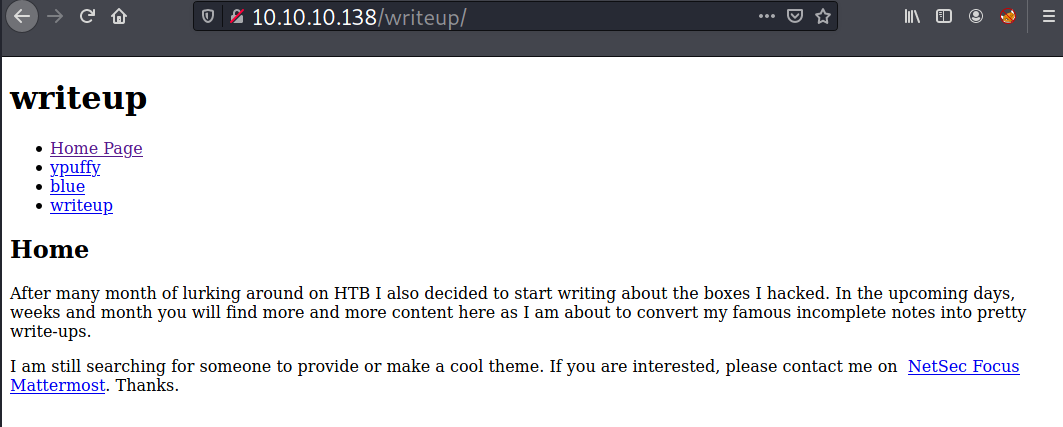The image size is (1063, 427).
Task: Show the insecure connection padlock info
Action: tap(236, 17)
